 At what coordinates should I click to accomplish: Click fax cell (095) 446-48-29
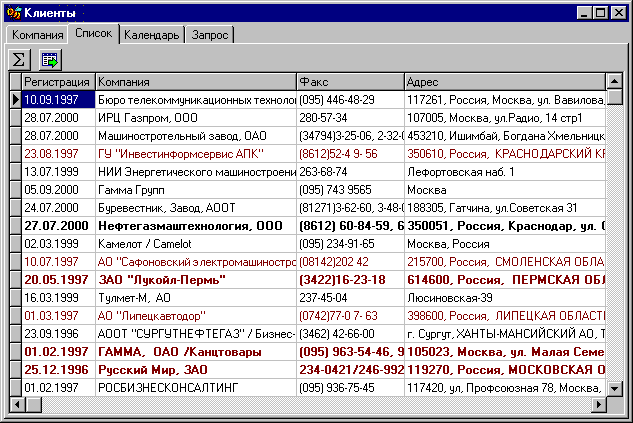350,100
